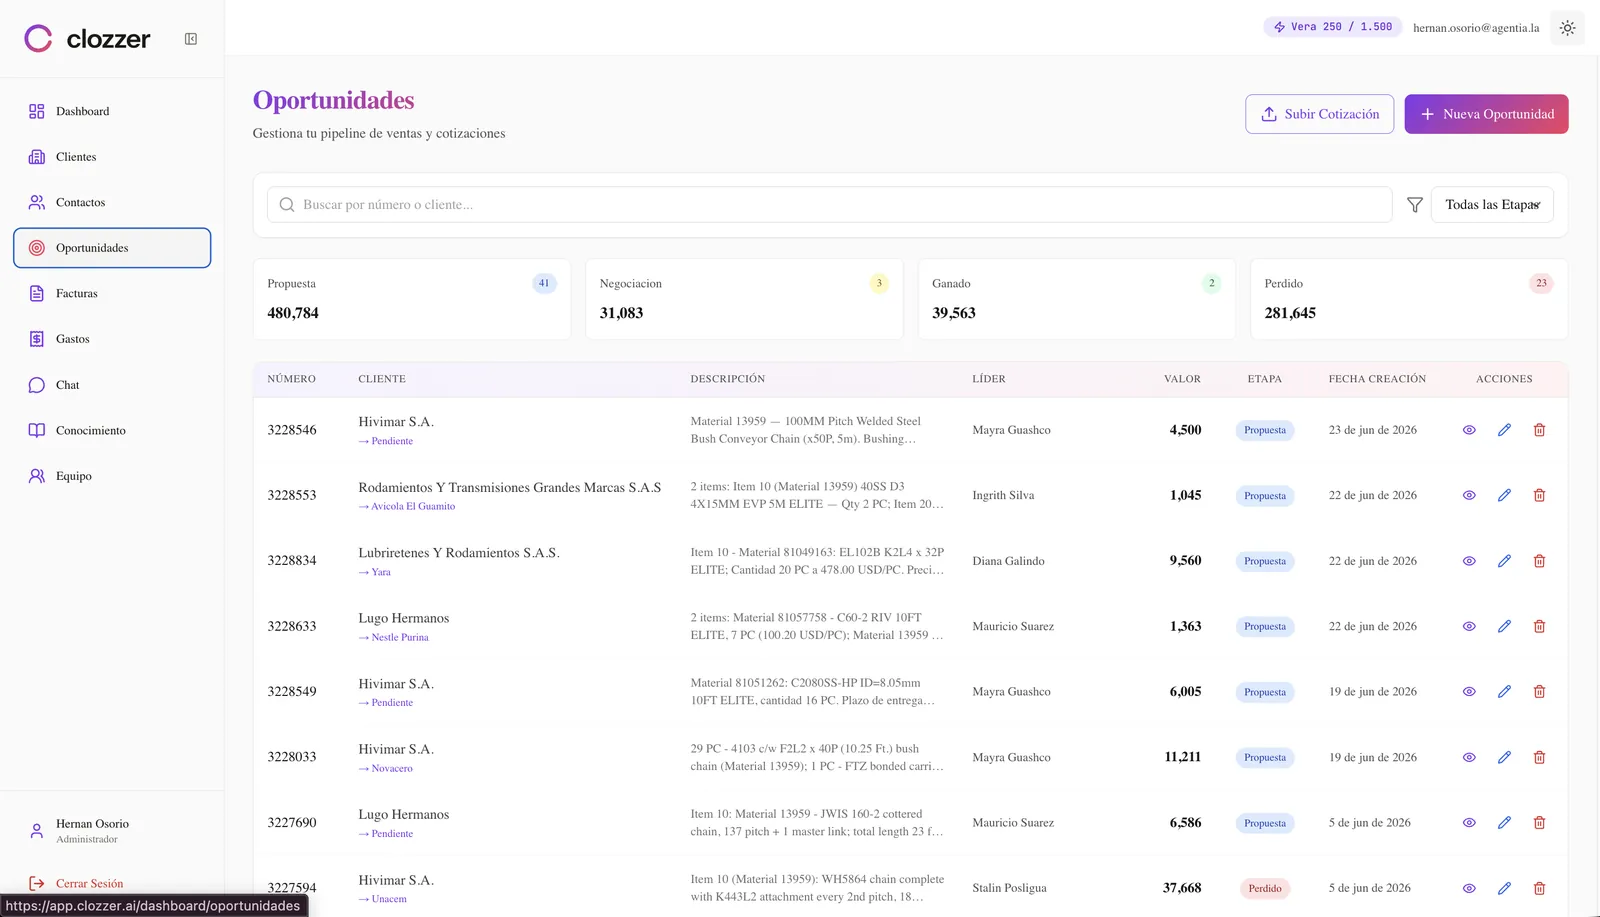Screen dimensions: 1600x917
Task: Click the Vera 250 / 1.500 credits badge
Action: (1332, 27)
